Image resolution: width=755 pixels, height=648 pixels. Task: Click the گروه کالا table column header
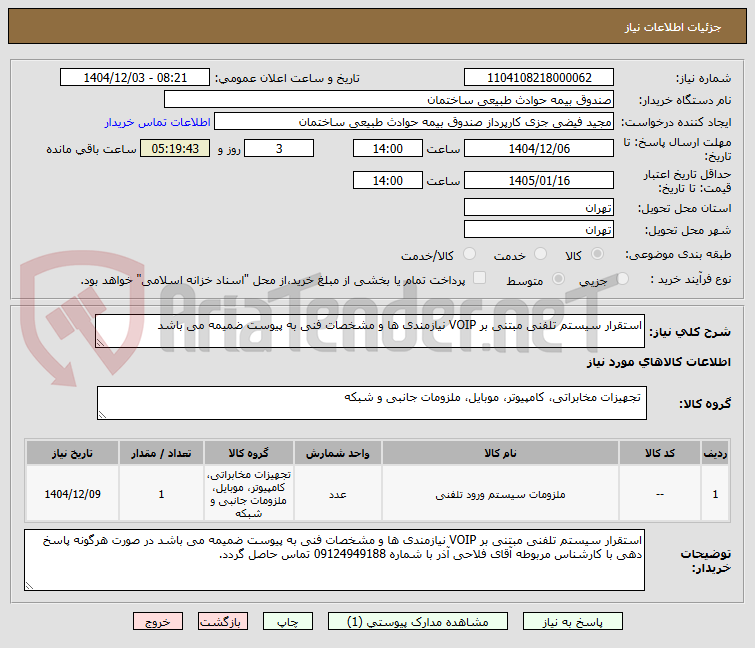click(x=248, y=453)
